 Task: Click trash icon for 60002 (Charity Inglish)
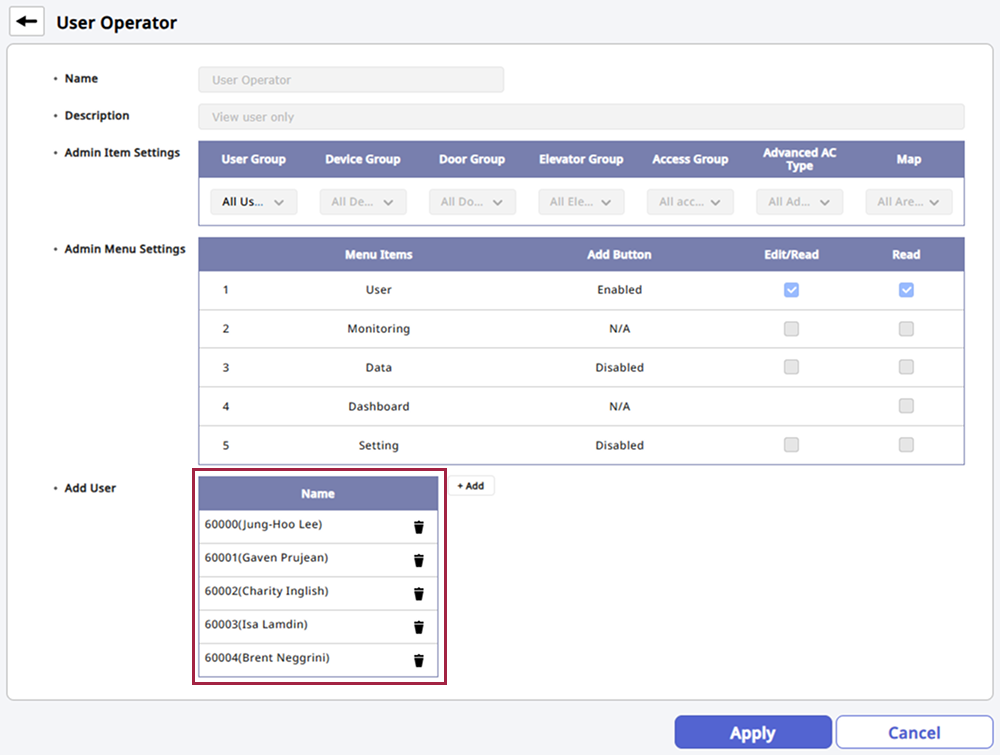(x=419, y=594)
